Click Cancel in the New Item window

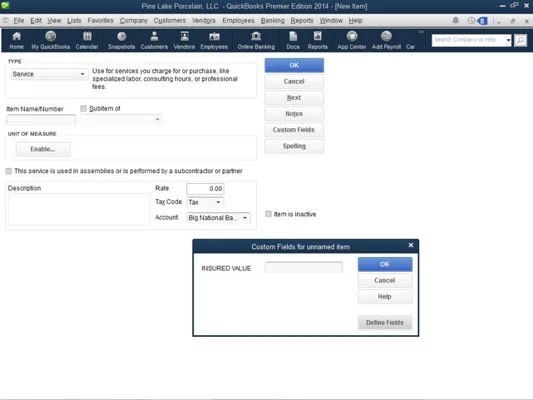[294, 82]
